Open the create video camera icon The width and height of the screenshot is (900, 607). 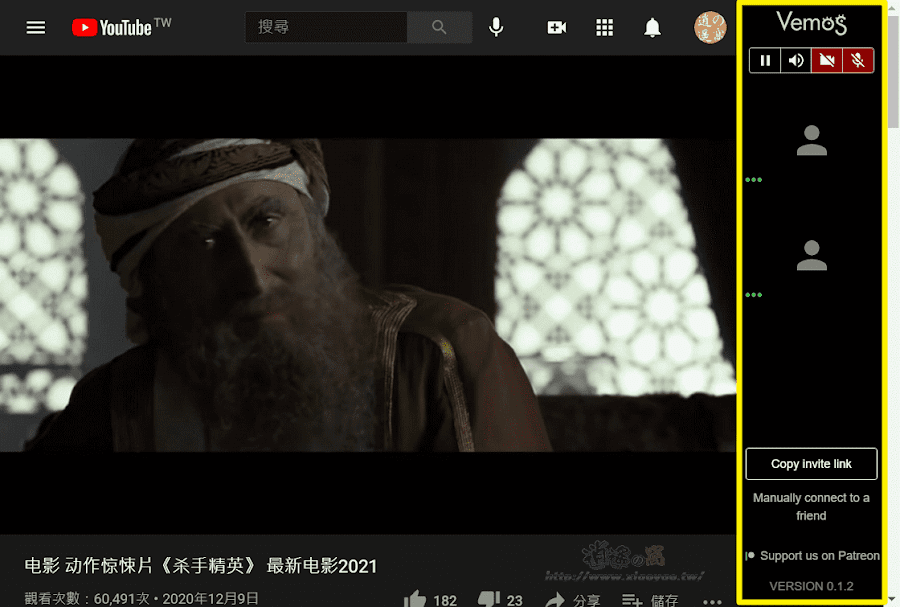(556, 27)
